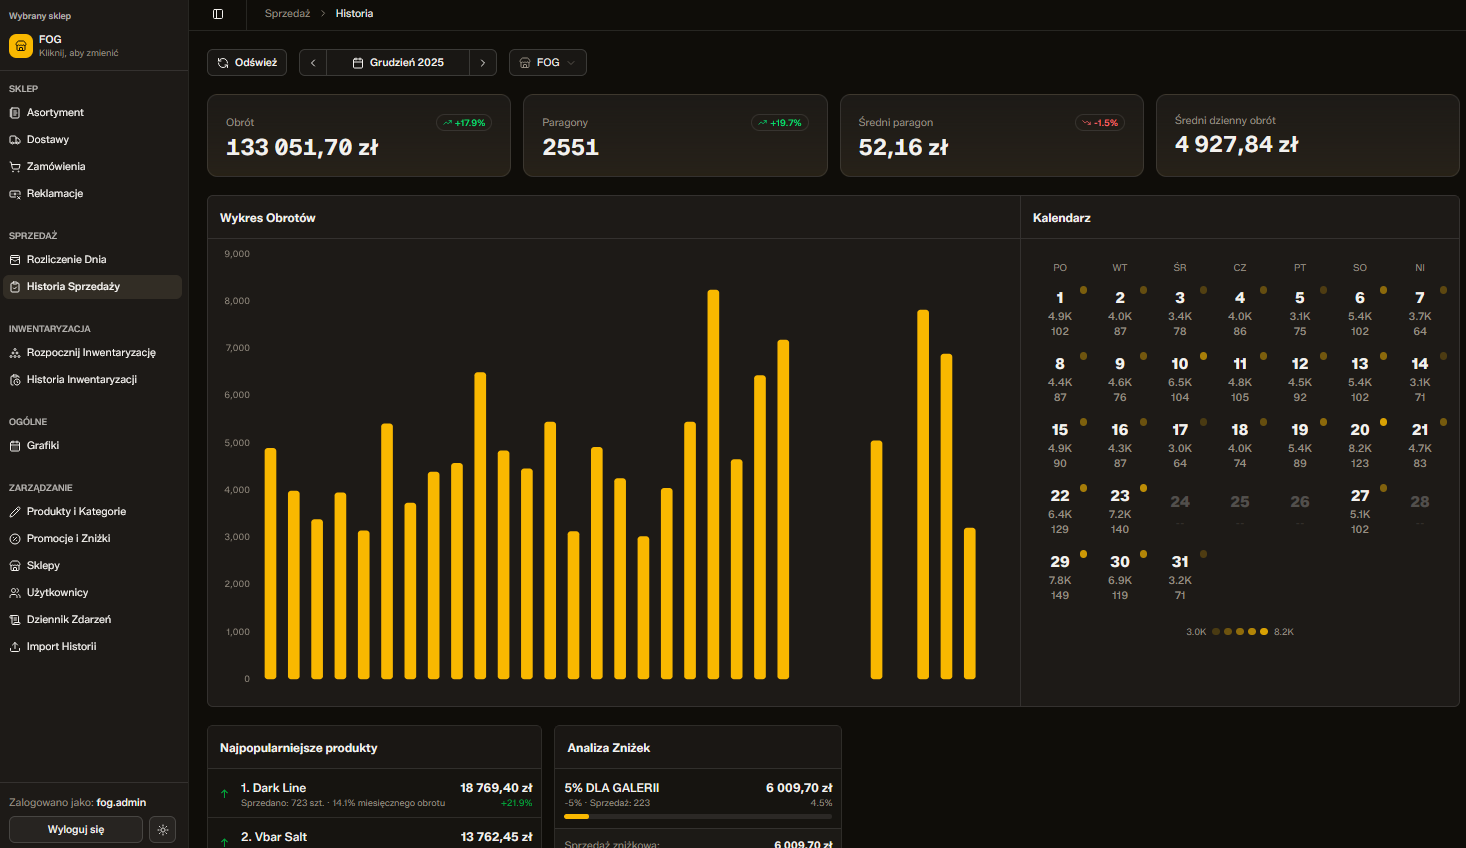Open the Grudzień 2025 month picker
The height and width of the screenshot is (848, 1466).
pyautogui.click(x=398, y=63)
